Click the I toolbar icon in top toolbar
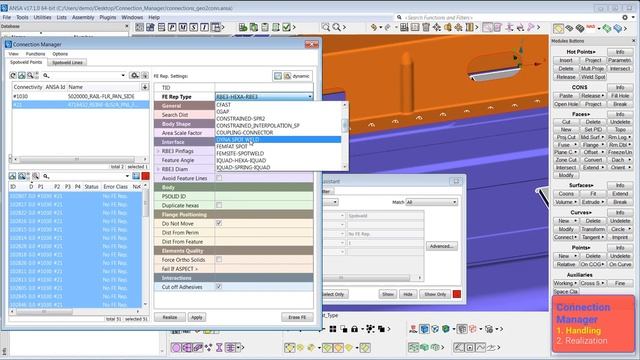 [204, 27]
